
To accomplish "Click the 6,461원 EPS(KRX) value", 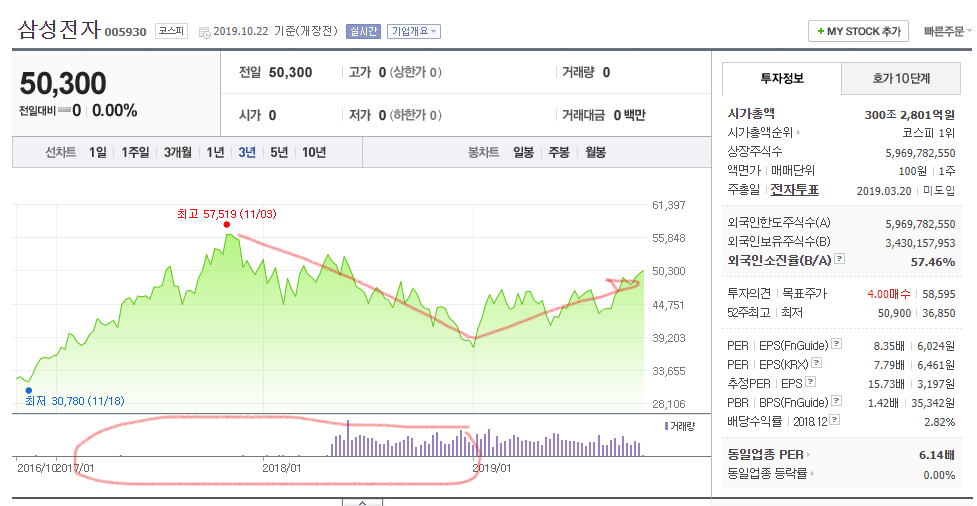I will tap(938, 363).
